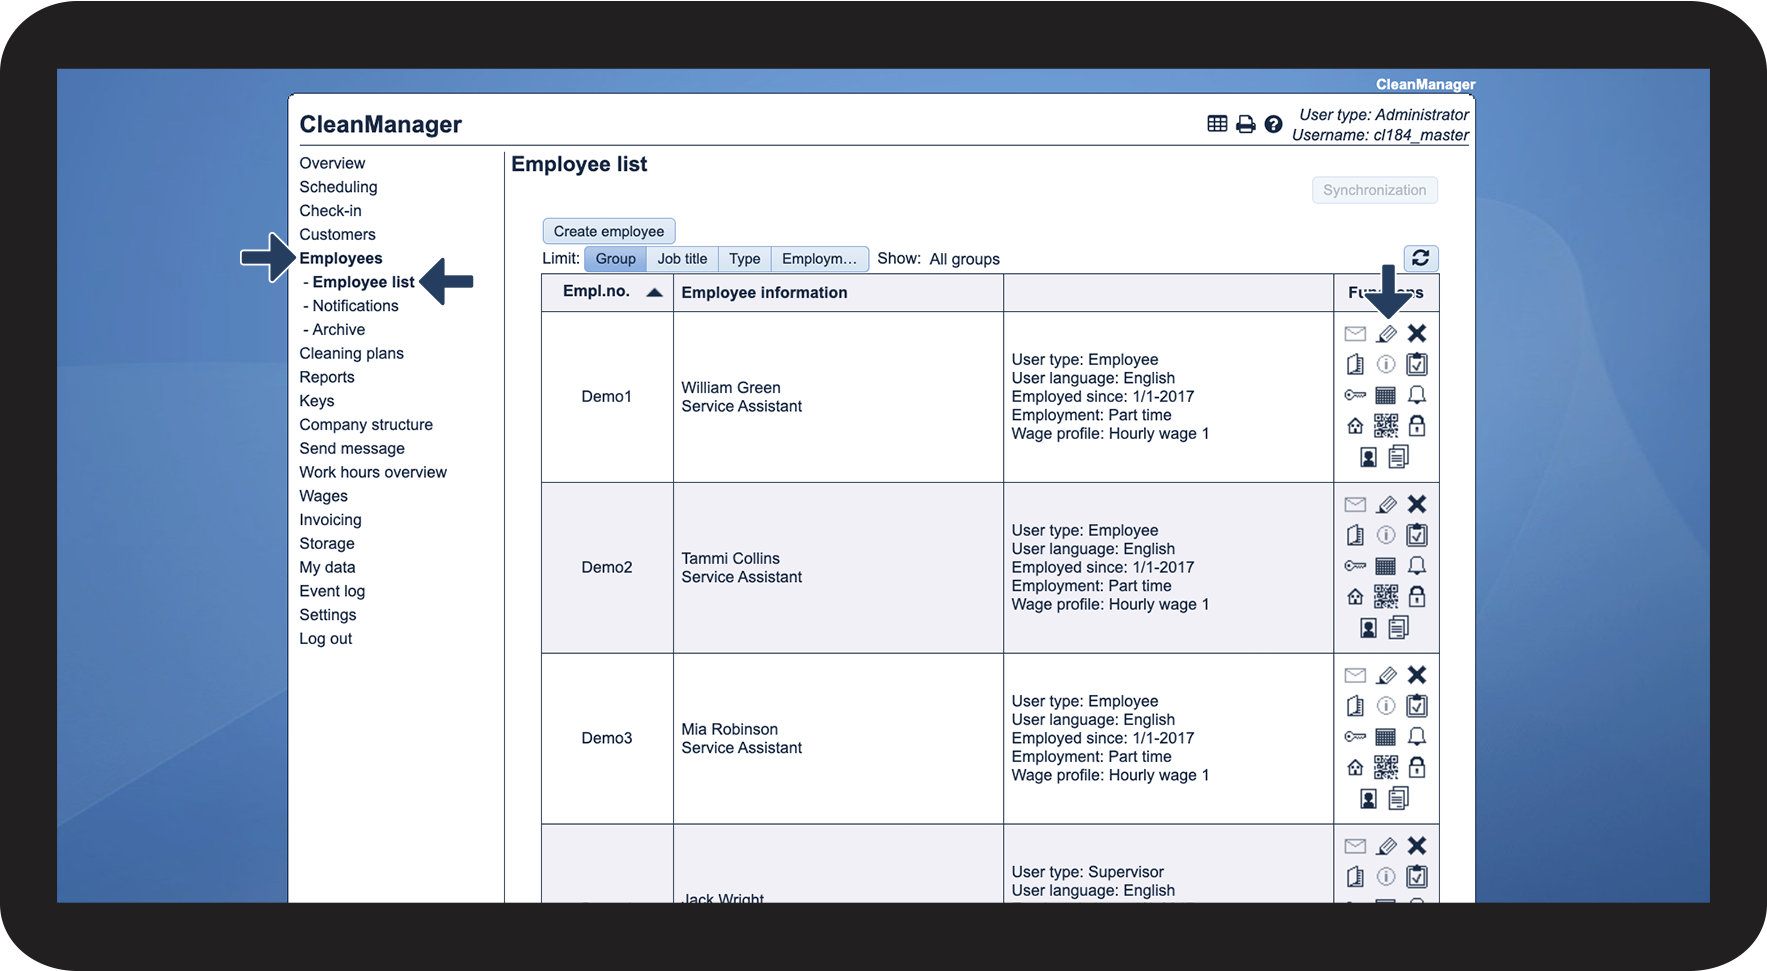Open the padlock icon for William Green
This screenshot has height=971, width=1767.
point(1416,426)
